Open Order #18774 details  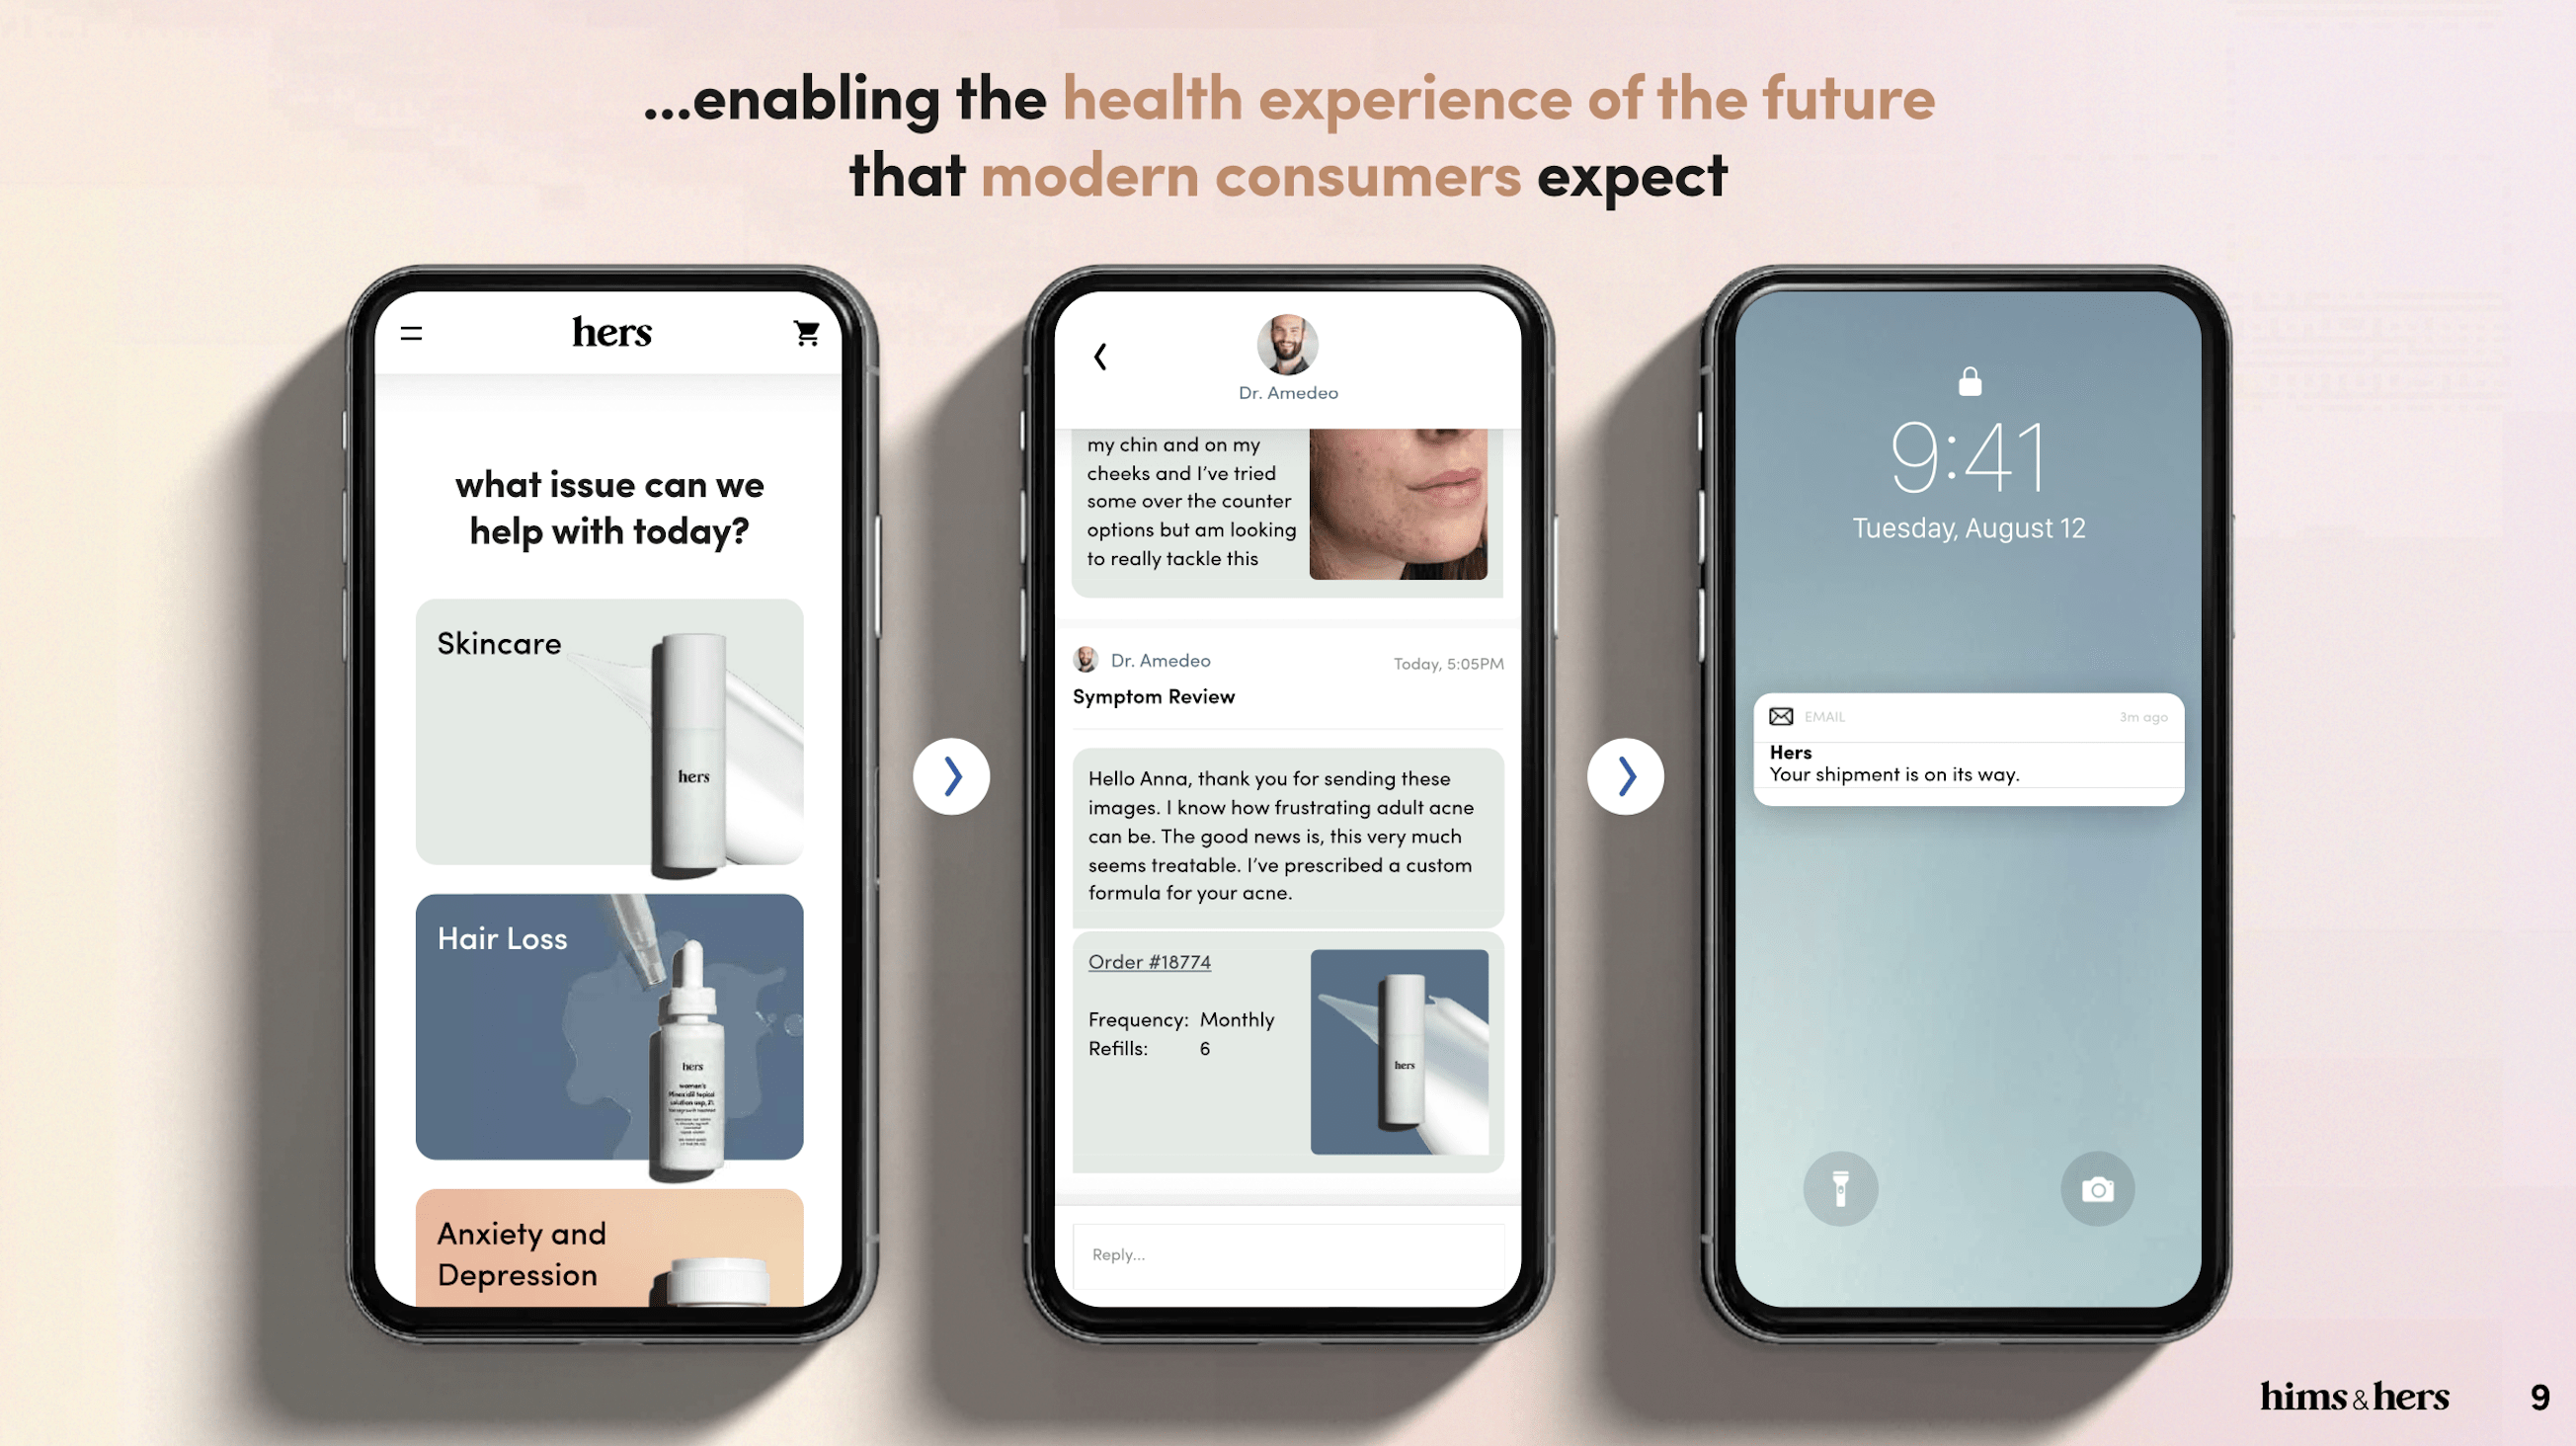(1148, 959)
